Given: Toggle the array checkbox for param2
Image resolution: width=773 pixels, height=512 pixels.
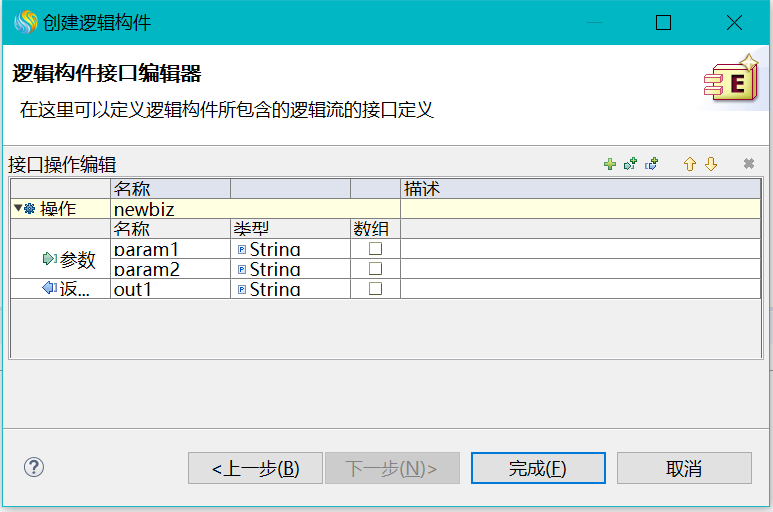Looking at the screenshot, I should tap(375, 269).
